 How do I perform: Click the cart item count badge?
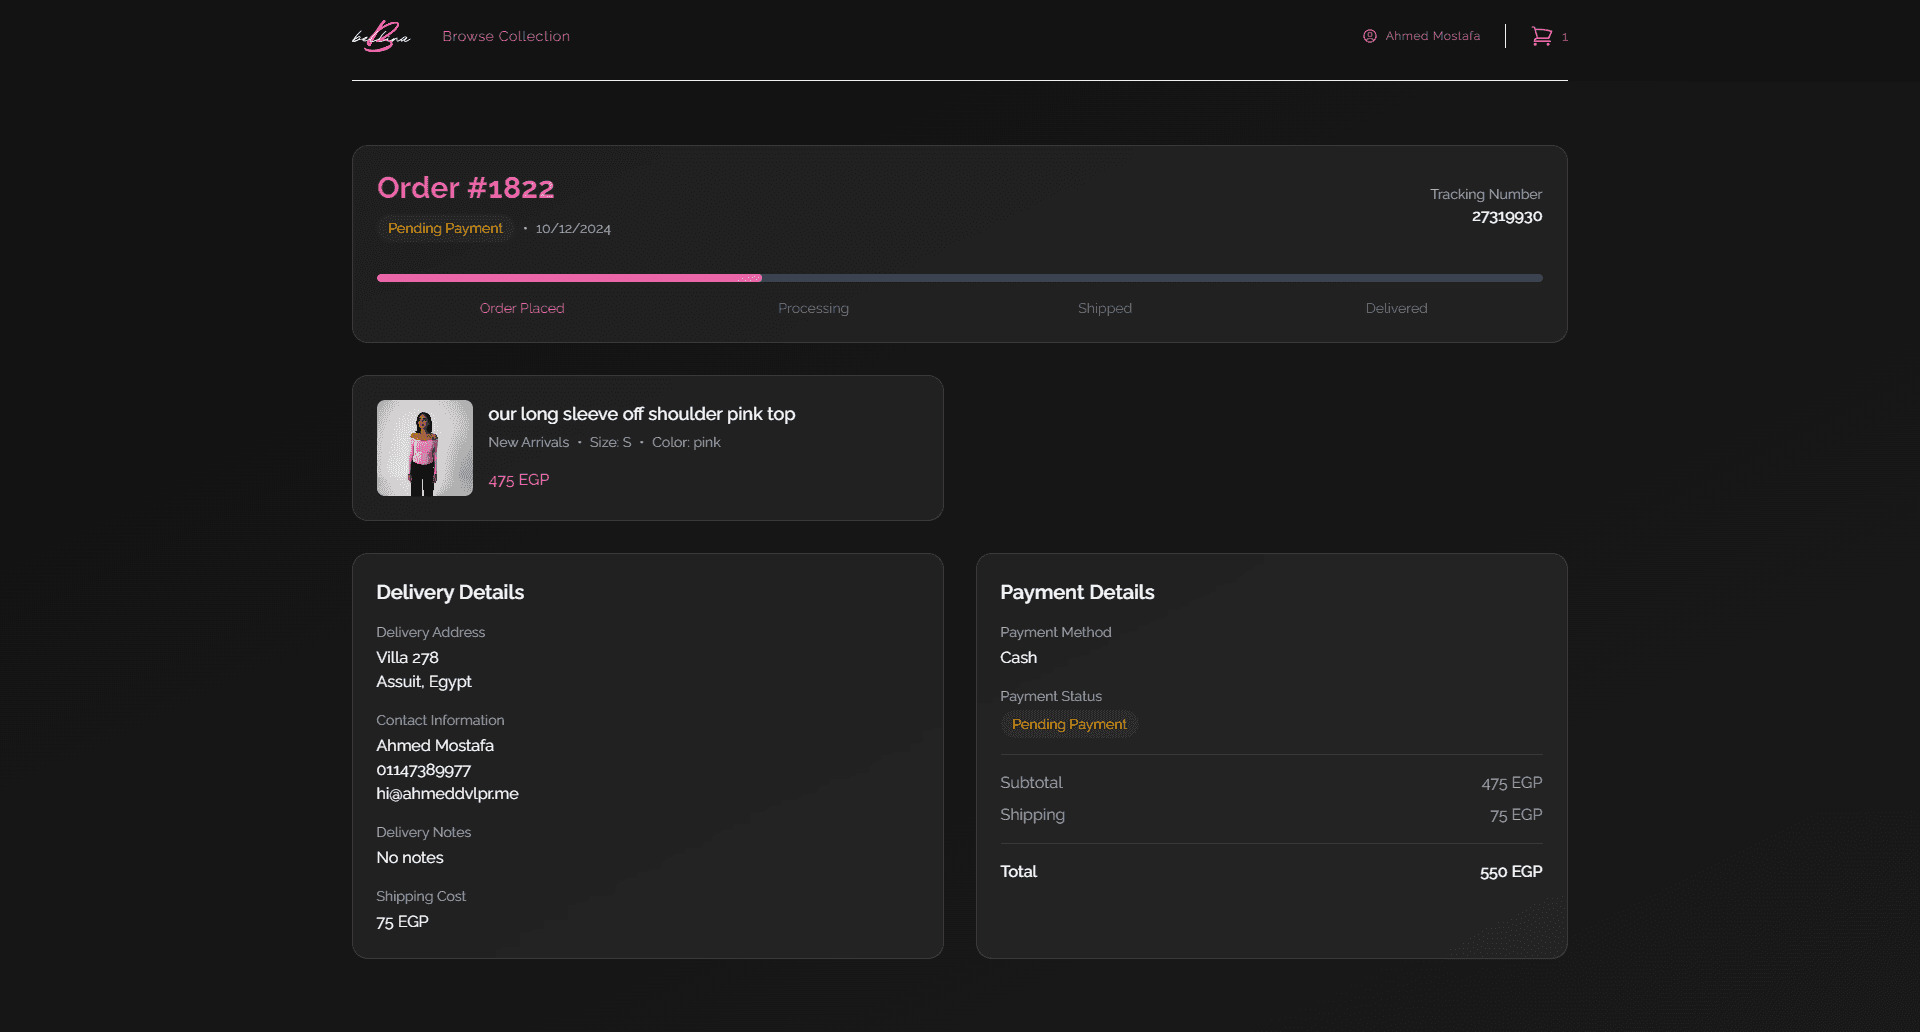coord(1565,38)
